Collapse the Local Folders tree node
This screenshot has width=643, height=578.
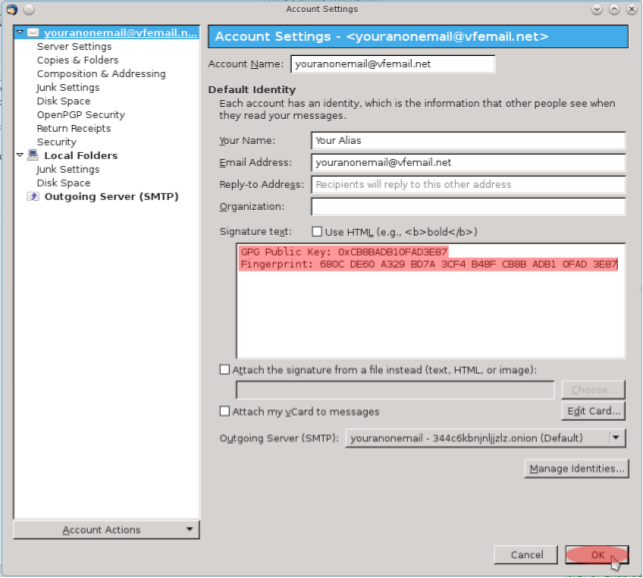[x=20, y=156]
